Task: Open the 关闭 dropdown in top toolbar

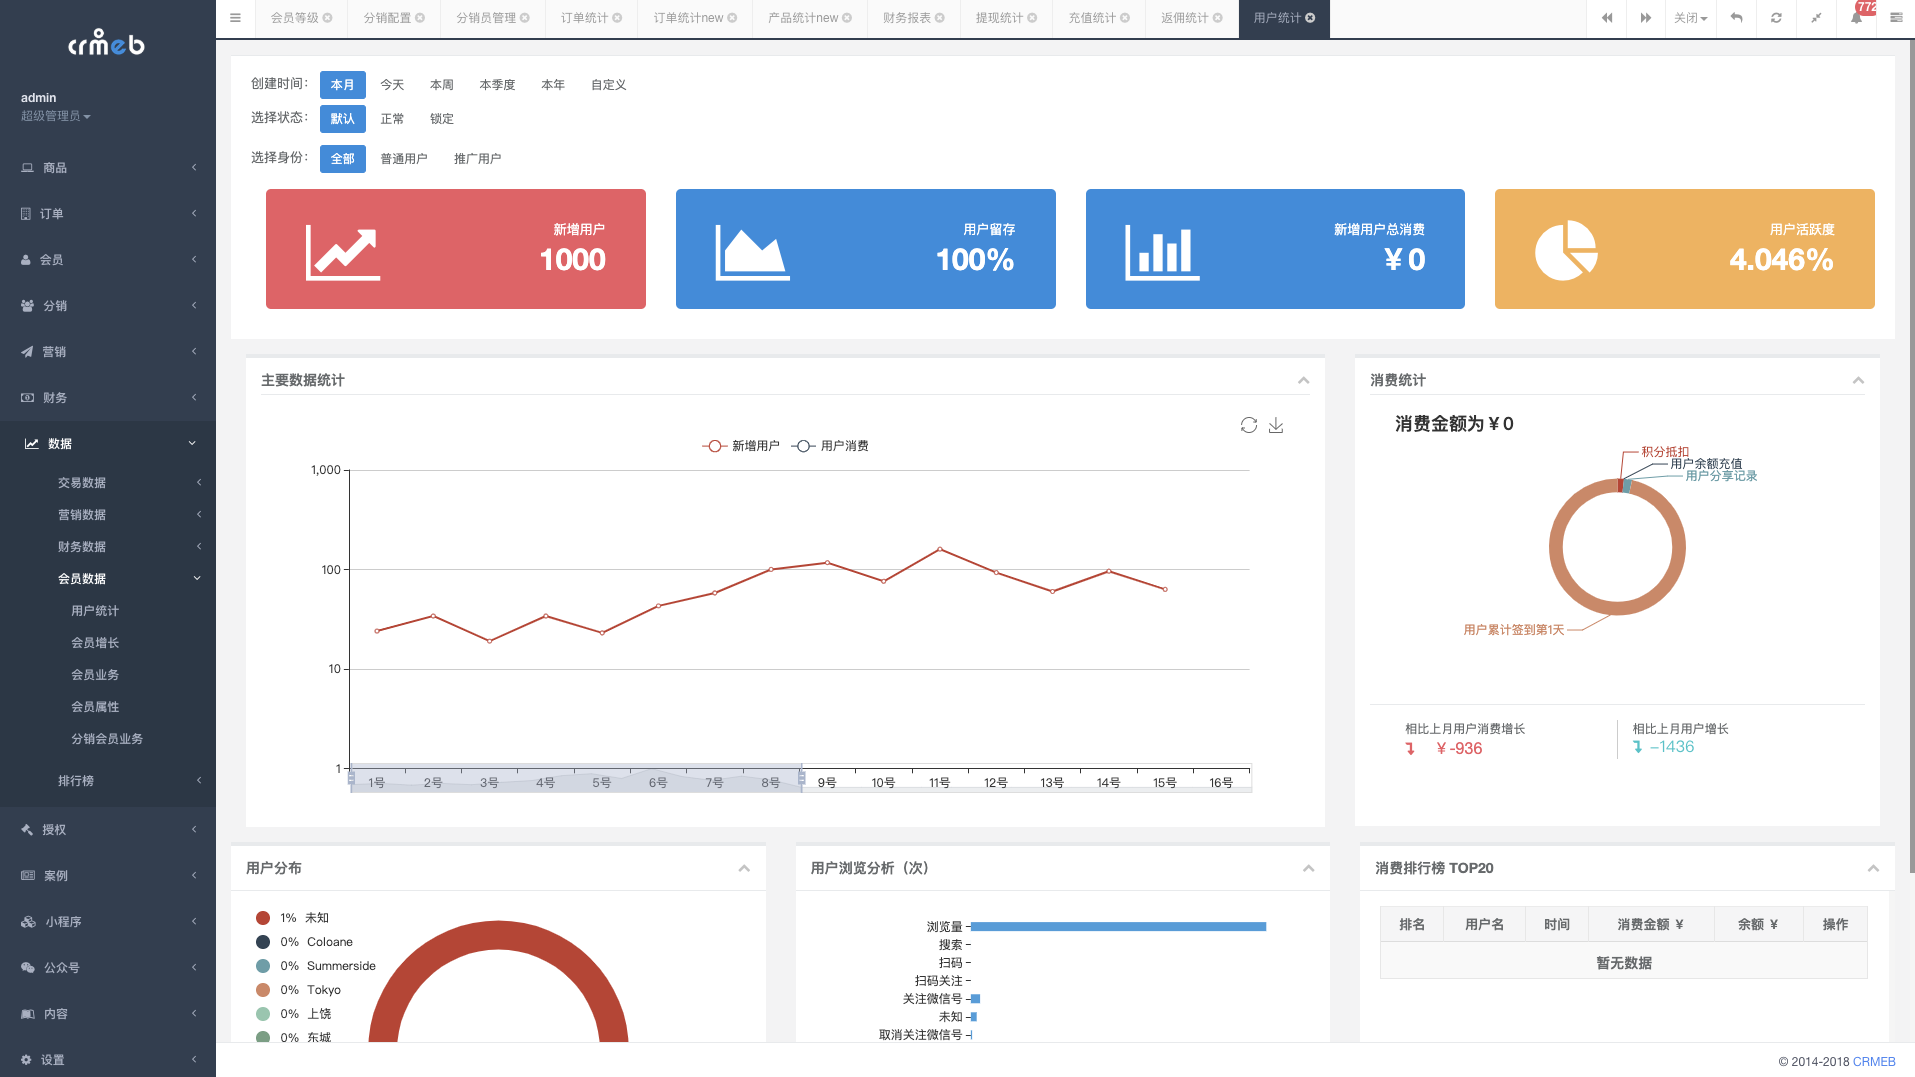Action: coord(1691,18)
